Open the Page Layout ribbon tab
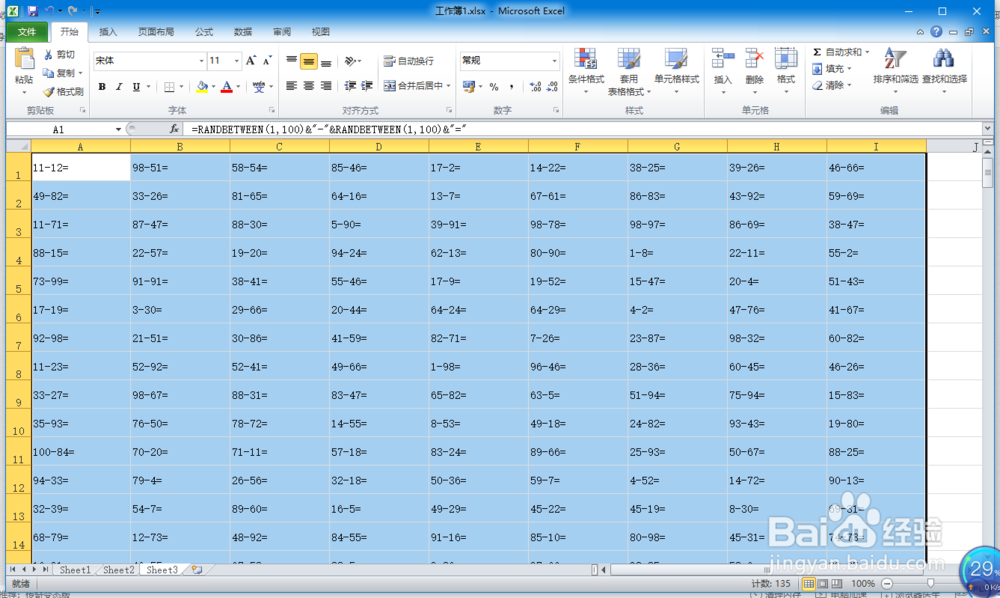The width and height of the screenshot is (1000, 598). click(x=156, y=32)
